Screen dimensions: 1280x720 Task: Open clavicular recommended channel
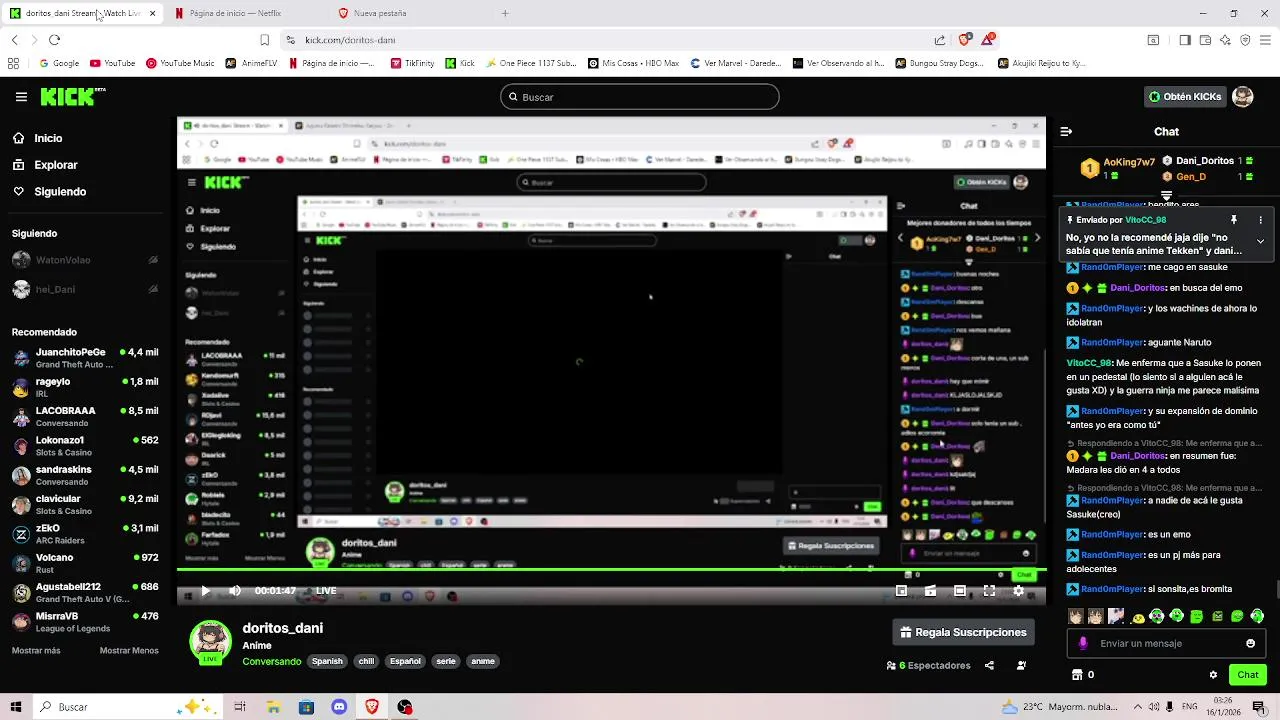(85, 504)
